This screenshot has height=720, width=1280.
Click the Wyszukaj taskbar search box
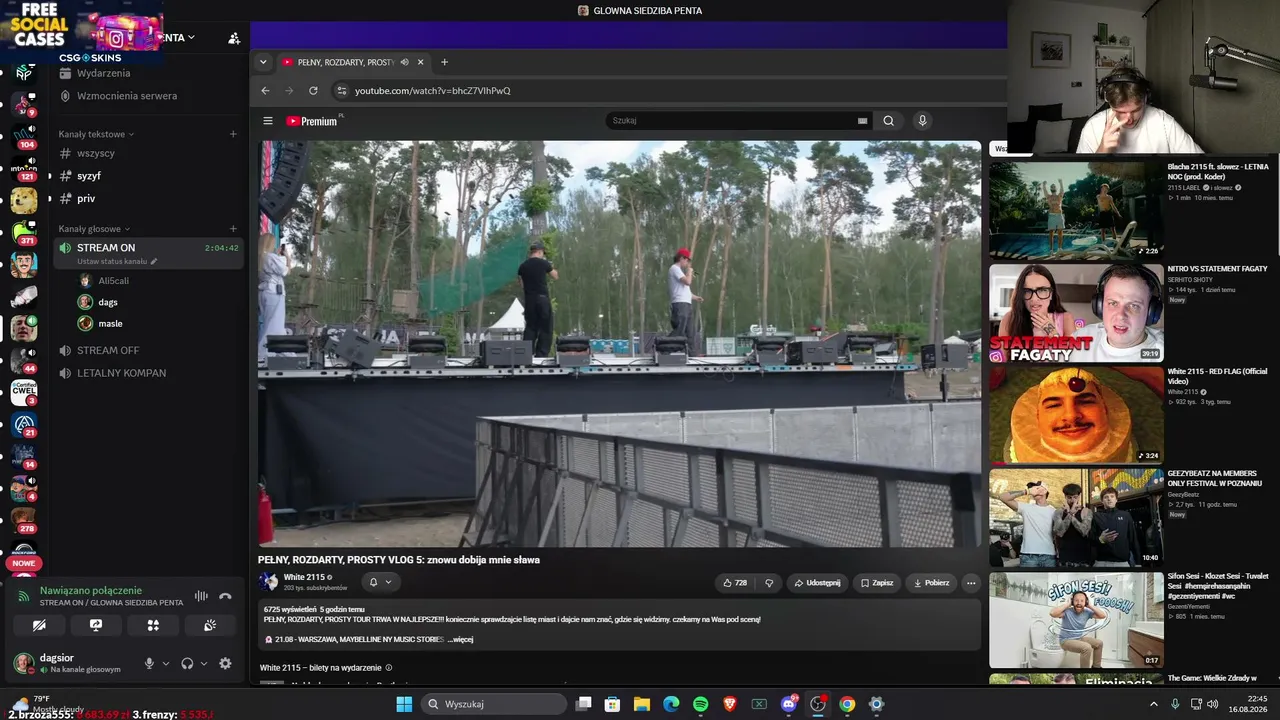[x=493, y=704]
